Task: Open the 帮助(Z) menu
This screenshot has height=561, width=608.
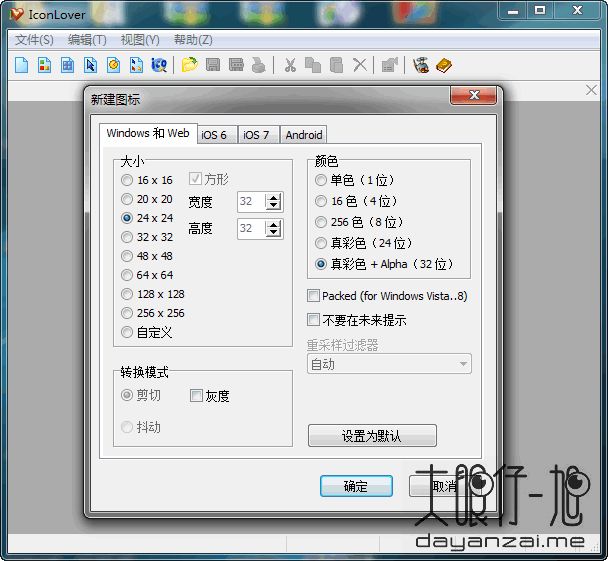Action: click(193, 40)
